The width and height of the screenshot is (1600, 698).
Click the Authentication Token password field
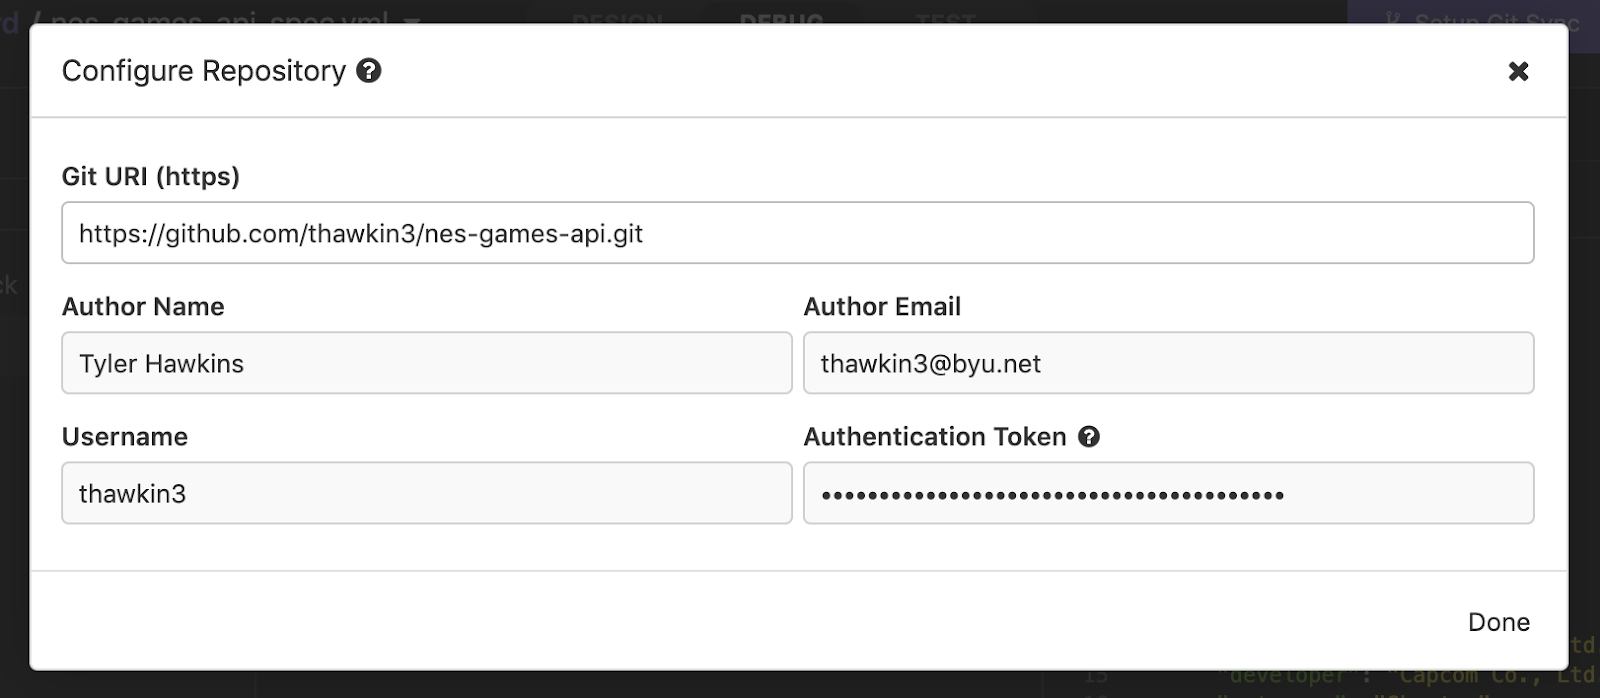point(1169,493)
